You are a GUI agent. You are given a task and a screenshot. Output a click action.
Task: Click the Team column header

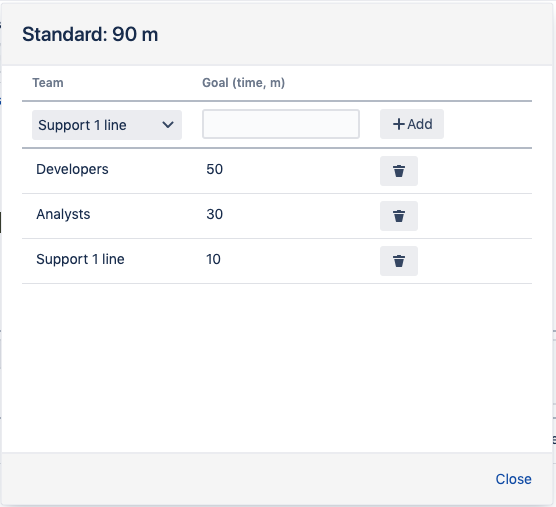point(48,83)
